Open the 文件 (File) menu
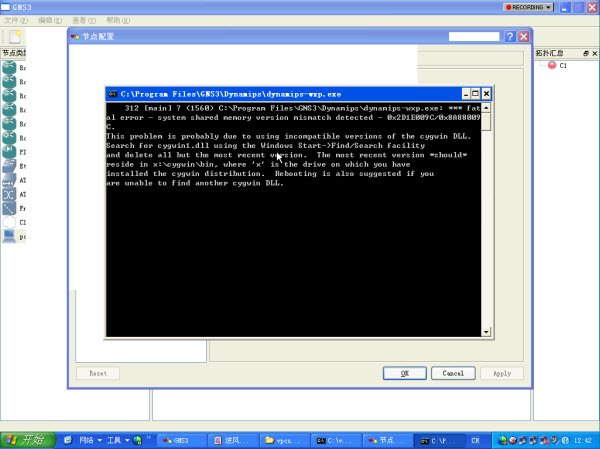Viewport: 600px width, 449px height. pyautogui.click(x=16, y=20)
